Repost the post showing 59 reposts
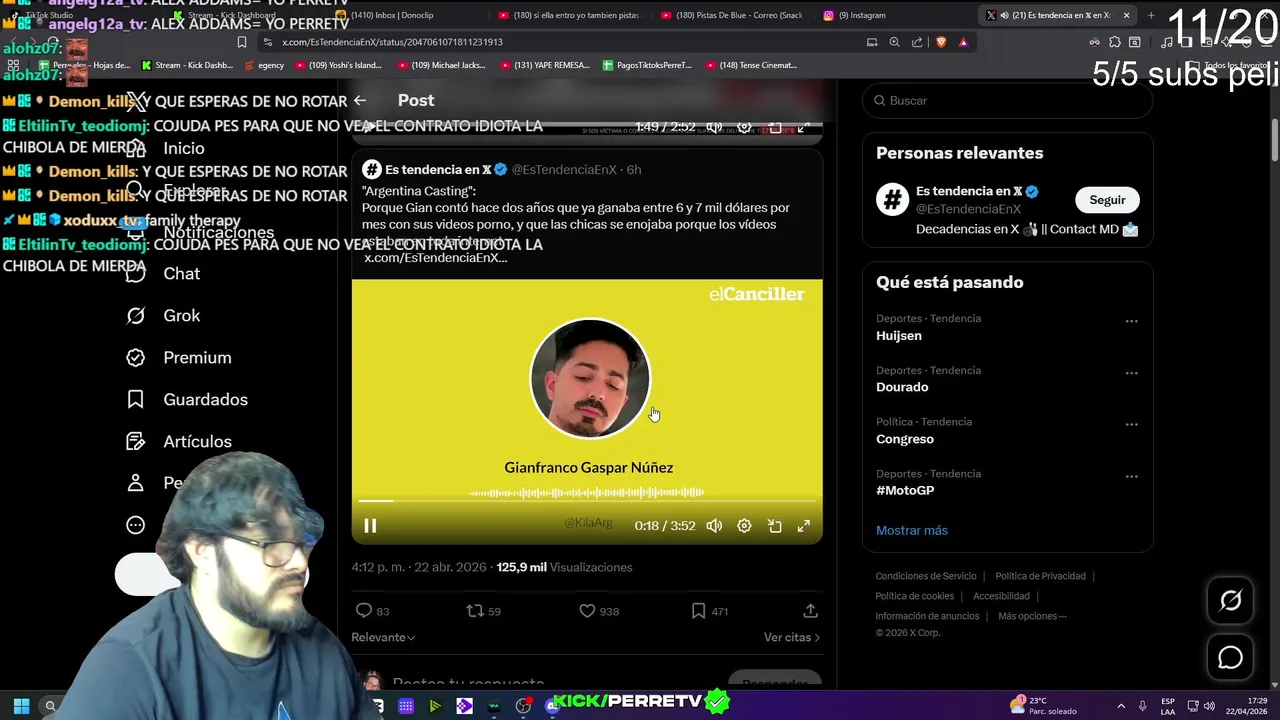1280x720 pixels. click(x=484, y=611)
